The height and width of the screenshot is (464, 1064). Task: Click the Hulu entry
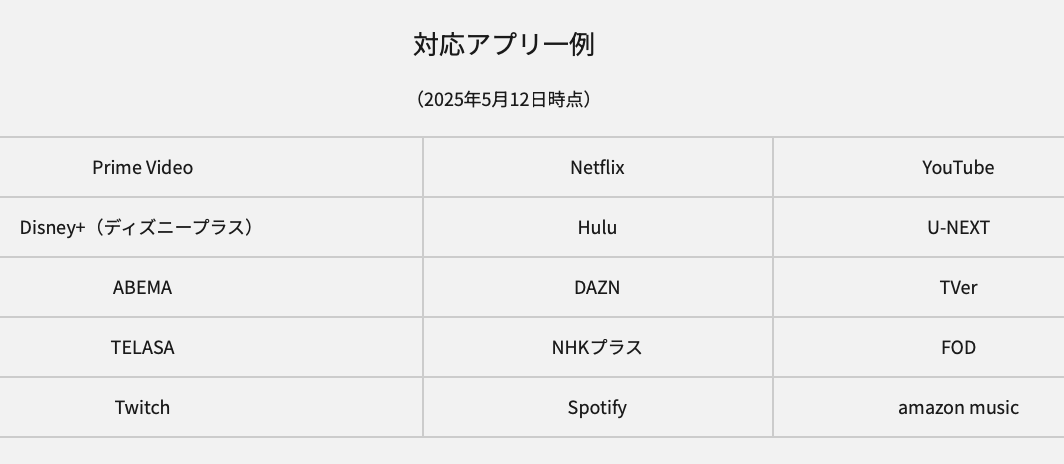pos(597,227)
